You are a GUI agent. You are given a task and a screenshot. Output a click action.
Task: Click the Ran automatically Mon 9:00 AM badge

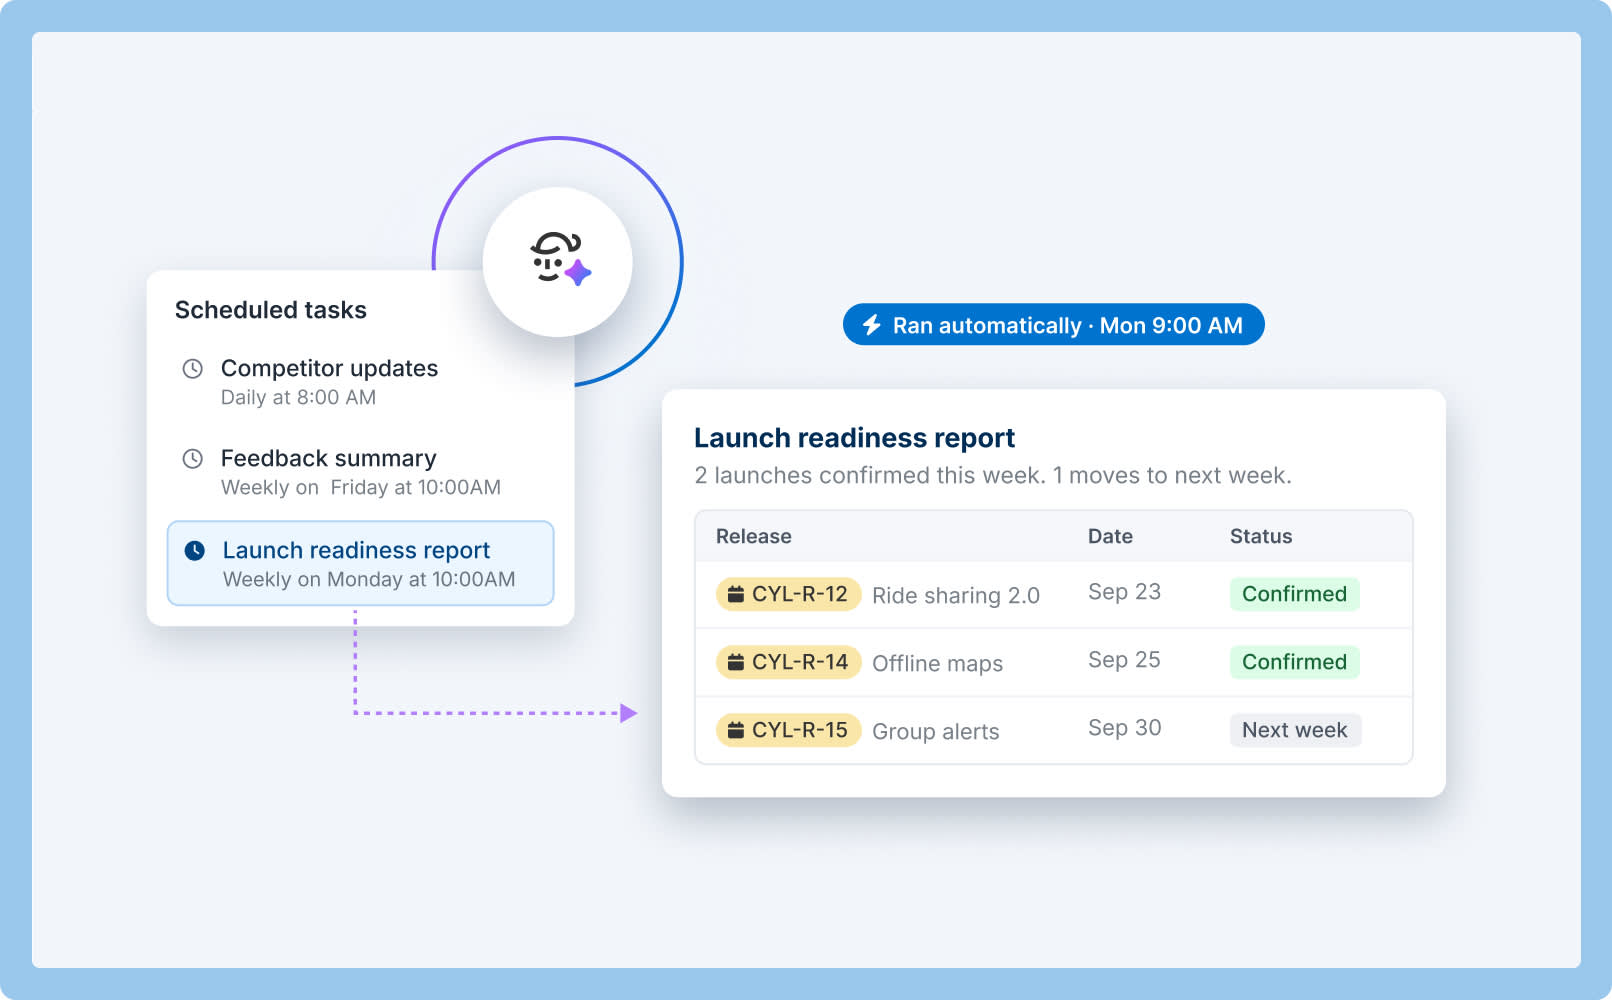pos(1053,325)
